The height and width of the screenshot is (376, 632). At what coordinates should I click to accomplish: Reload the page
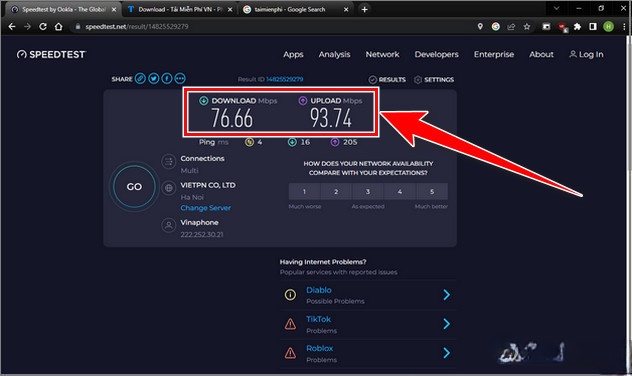pyautogui.click(x=43, y=27)
